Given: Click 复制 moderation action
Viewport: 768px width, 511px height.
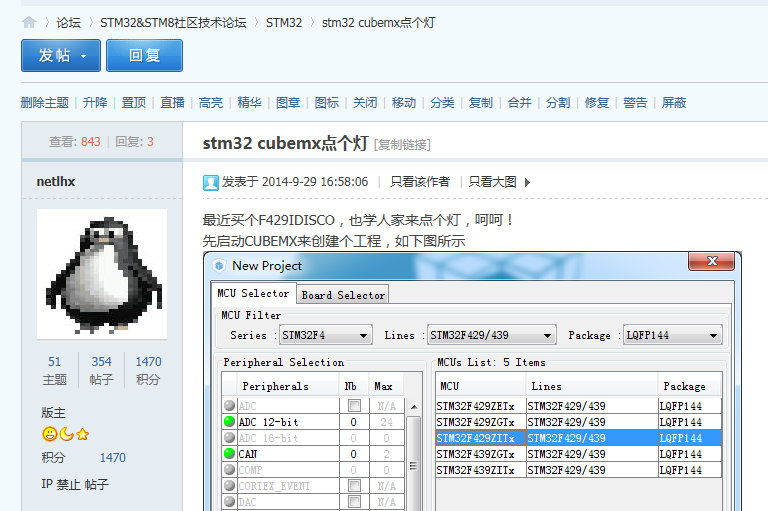Looking at the screenshot, I should 480,102.
